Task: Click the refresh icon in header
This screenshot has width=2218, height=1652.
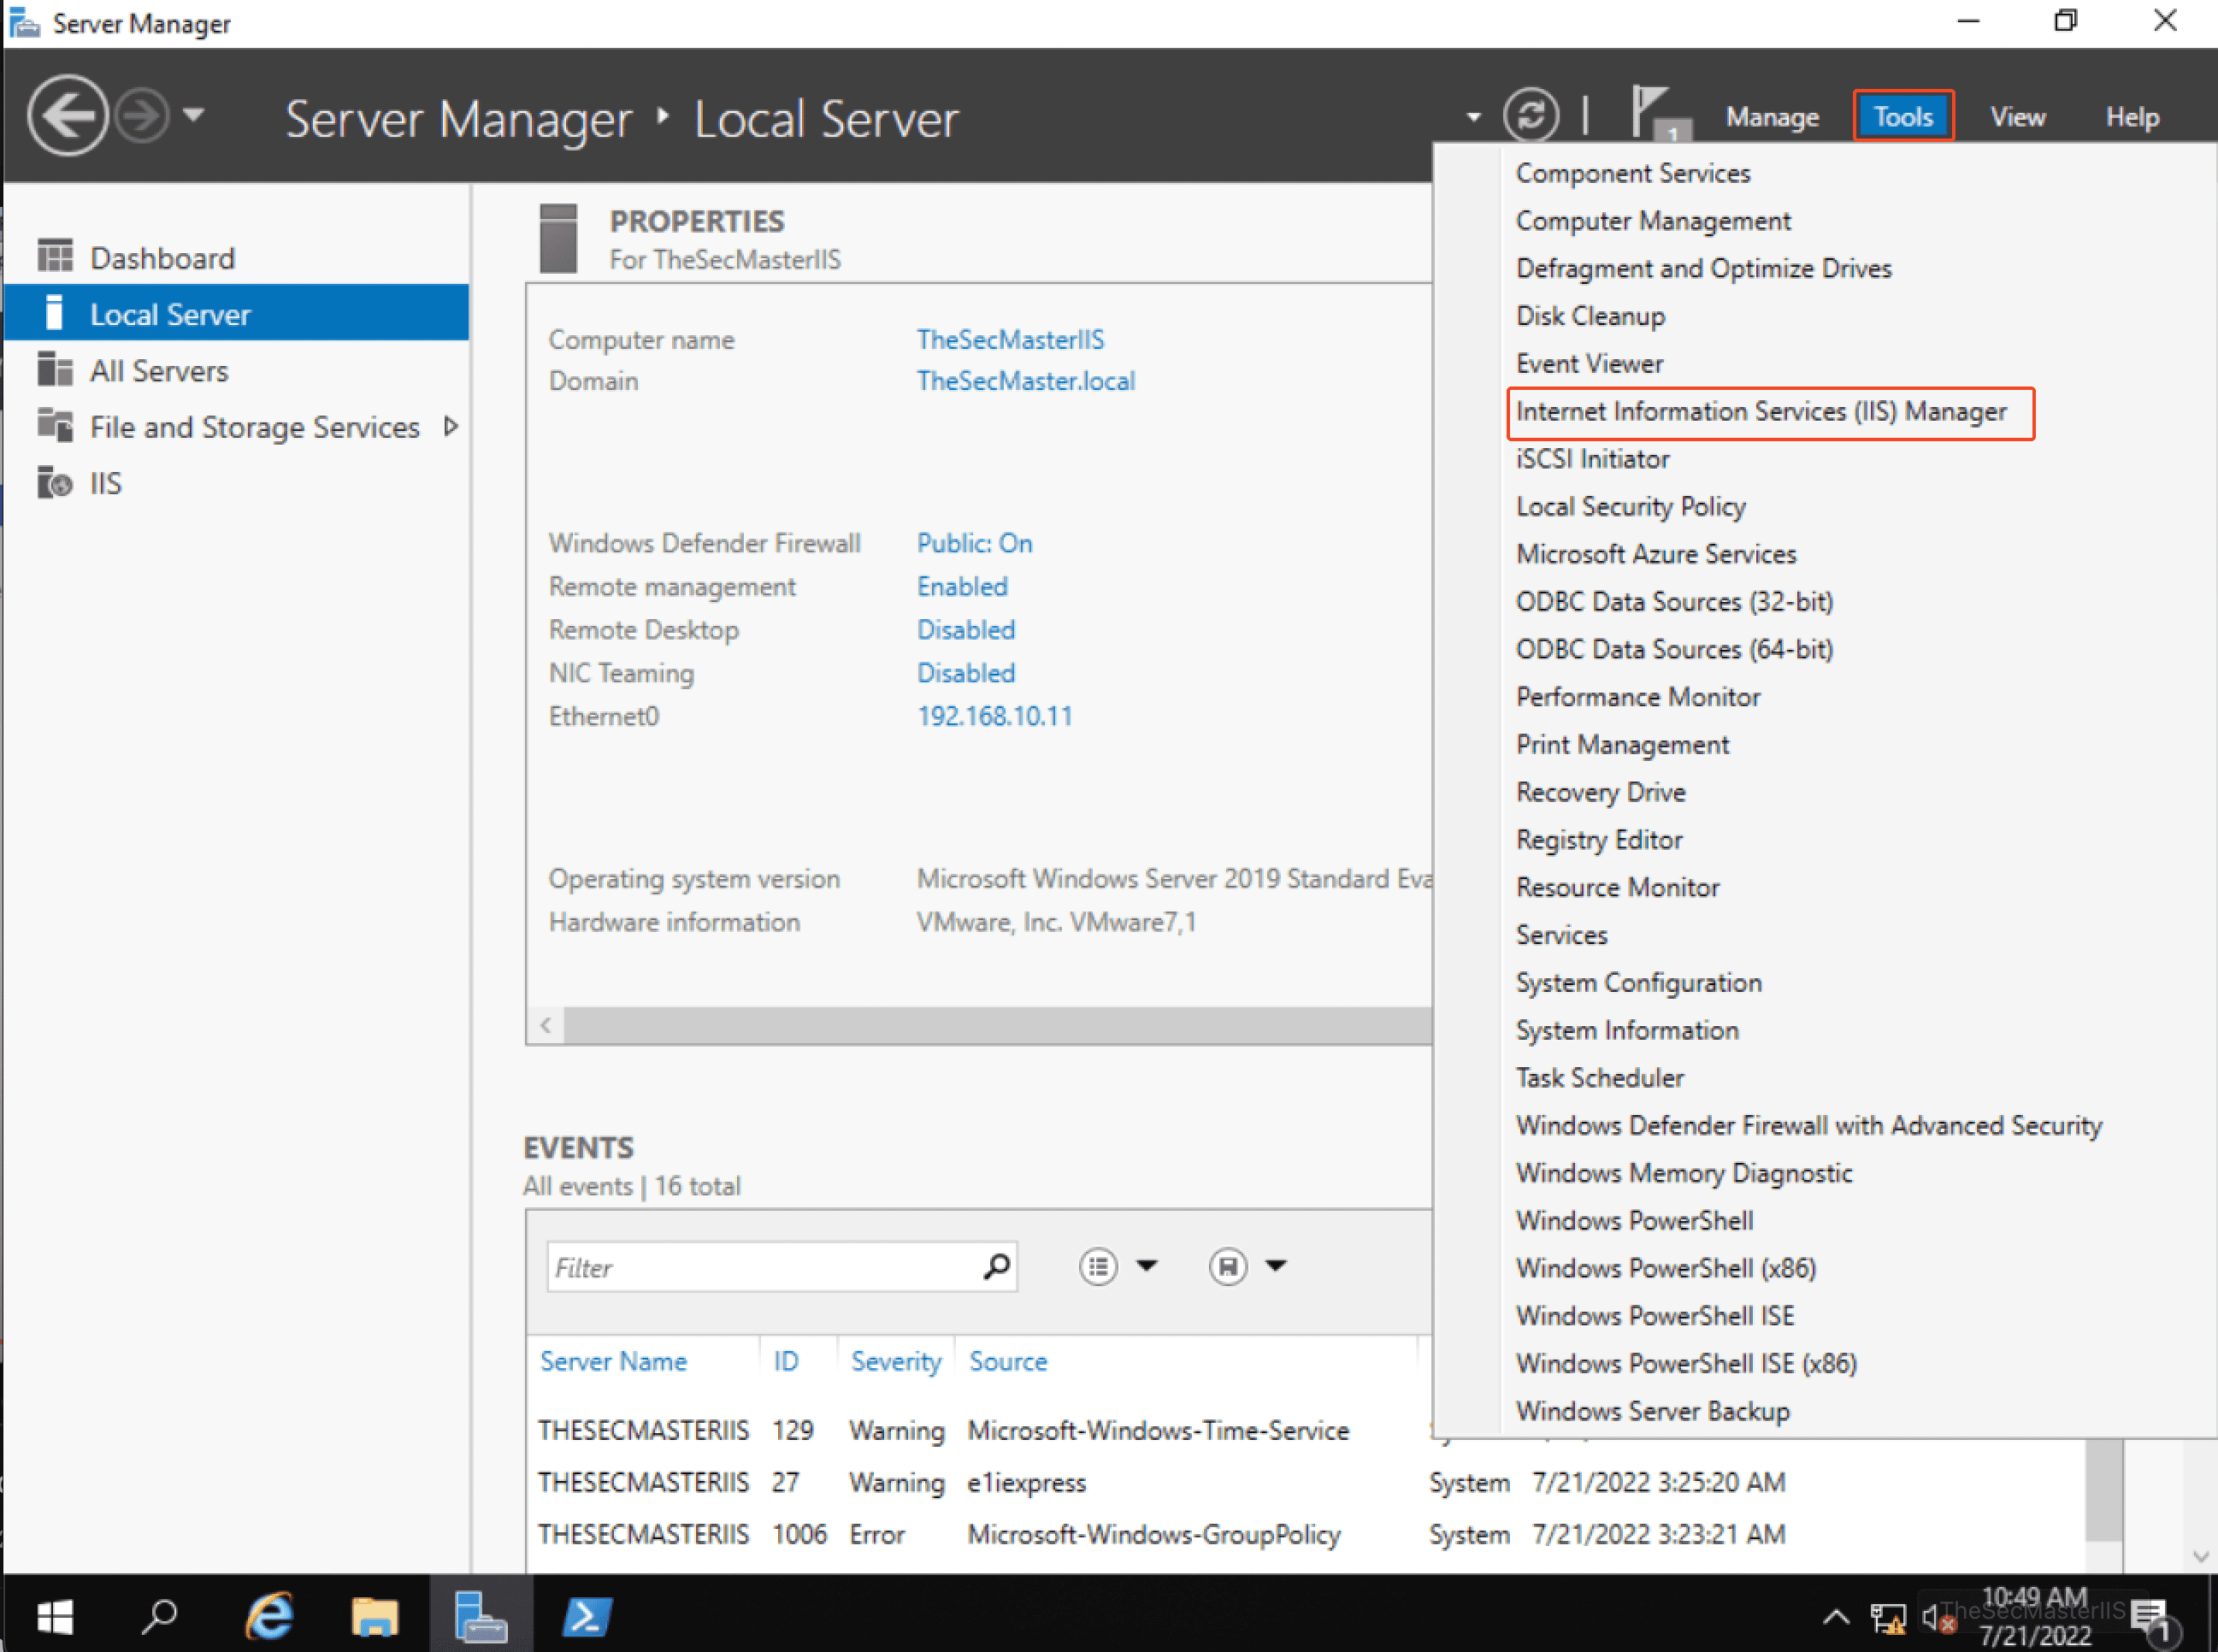Action: 1530,116
